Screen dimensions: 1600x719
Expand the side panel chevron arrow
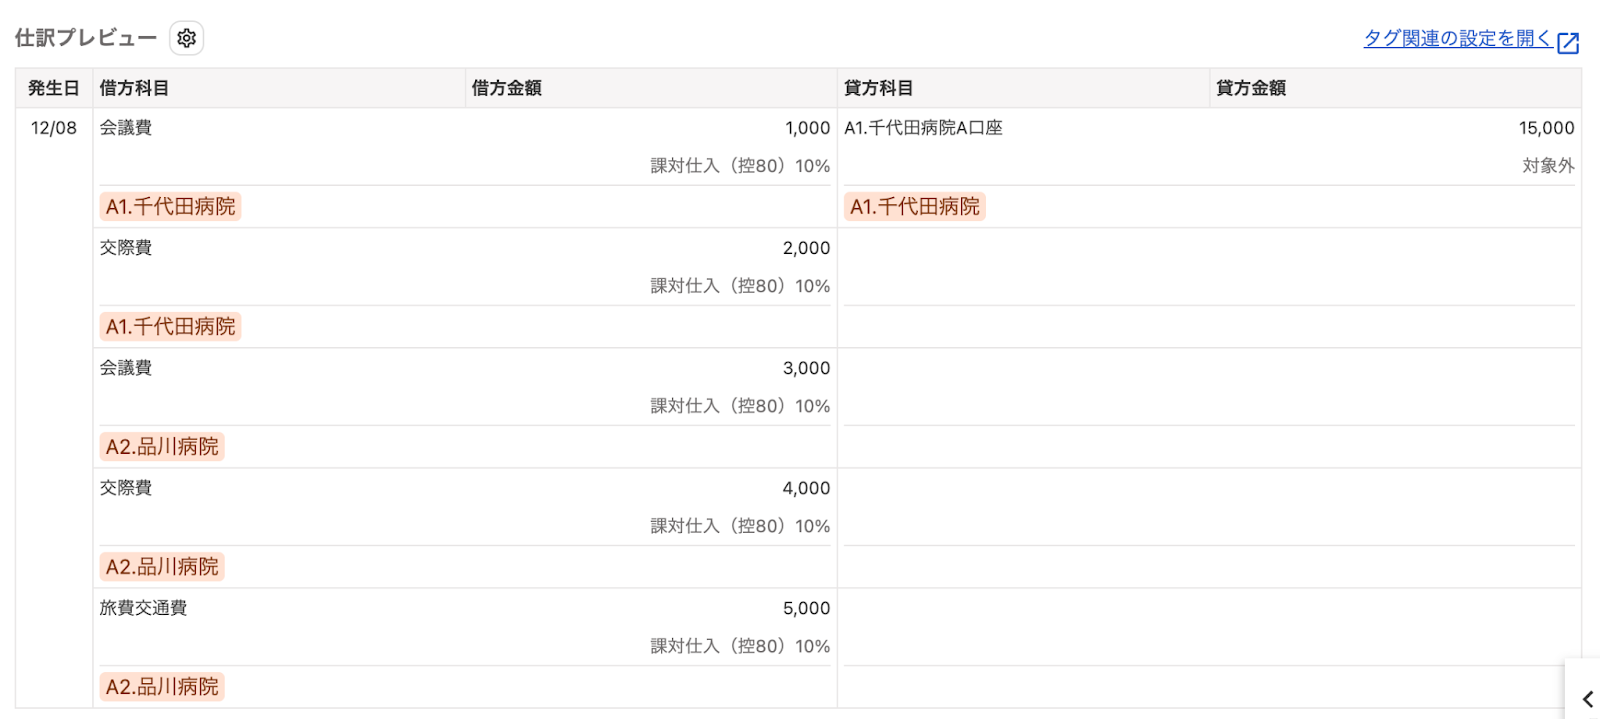coord(1587,699)
